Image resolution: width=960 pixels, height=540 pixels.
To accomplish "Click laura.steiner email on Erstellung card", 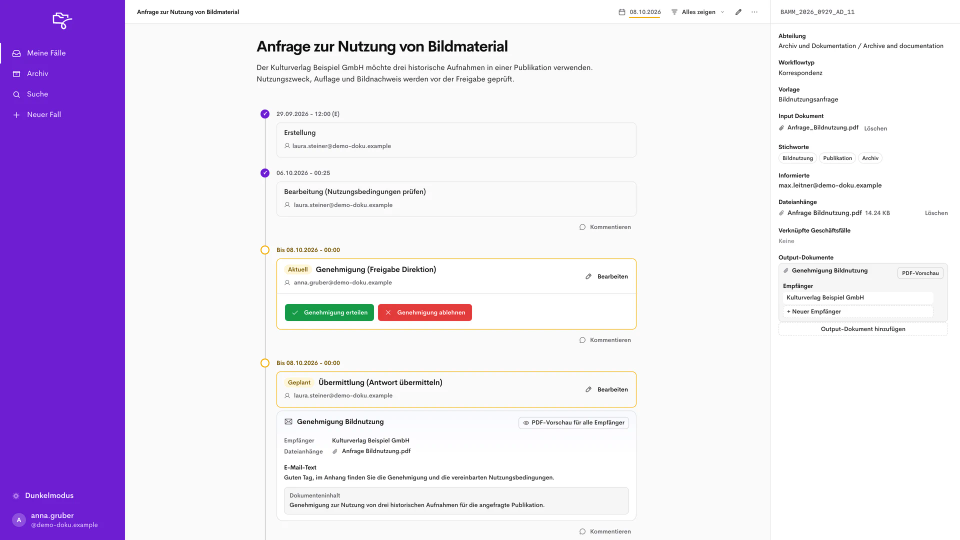I will pos(342,146).
